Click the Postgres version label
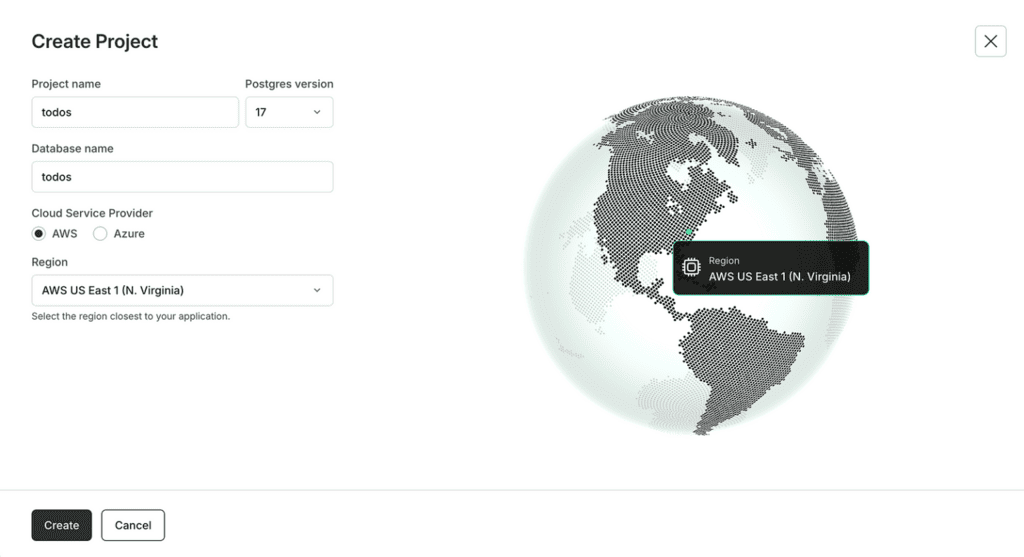The height and width of the screenshot is (557, 1024). (x=289, y=84)
